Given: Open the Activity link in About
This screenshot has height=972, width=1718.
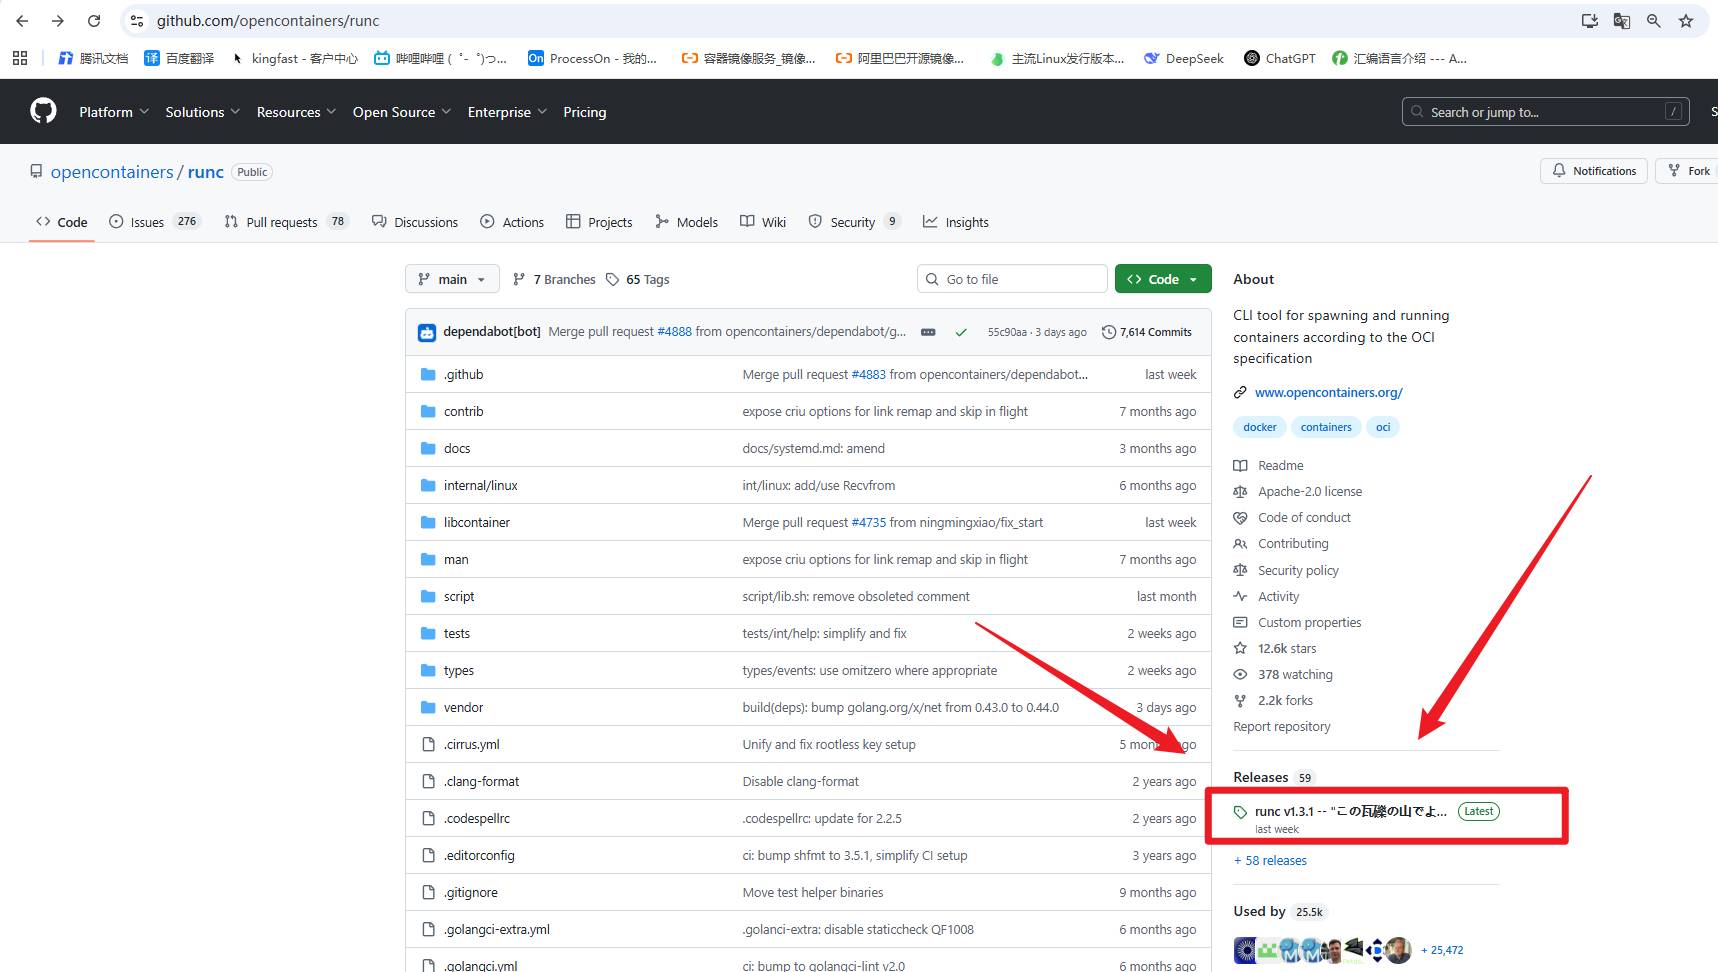Looking at the screenshot, I should click(1278, 596).
